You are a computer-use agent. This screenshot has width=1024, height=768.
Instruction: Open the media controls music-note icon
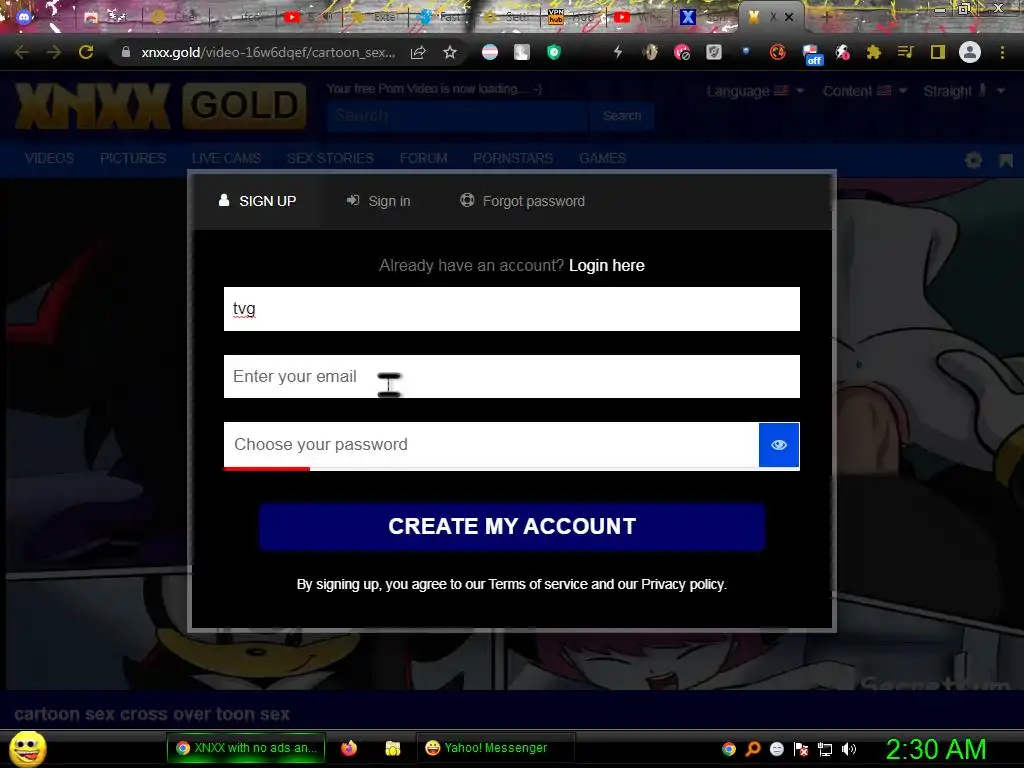[x=905, y=52]
